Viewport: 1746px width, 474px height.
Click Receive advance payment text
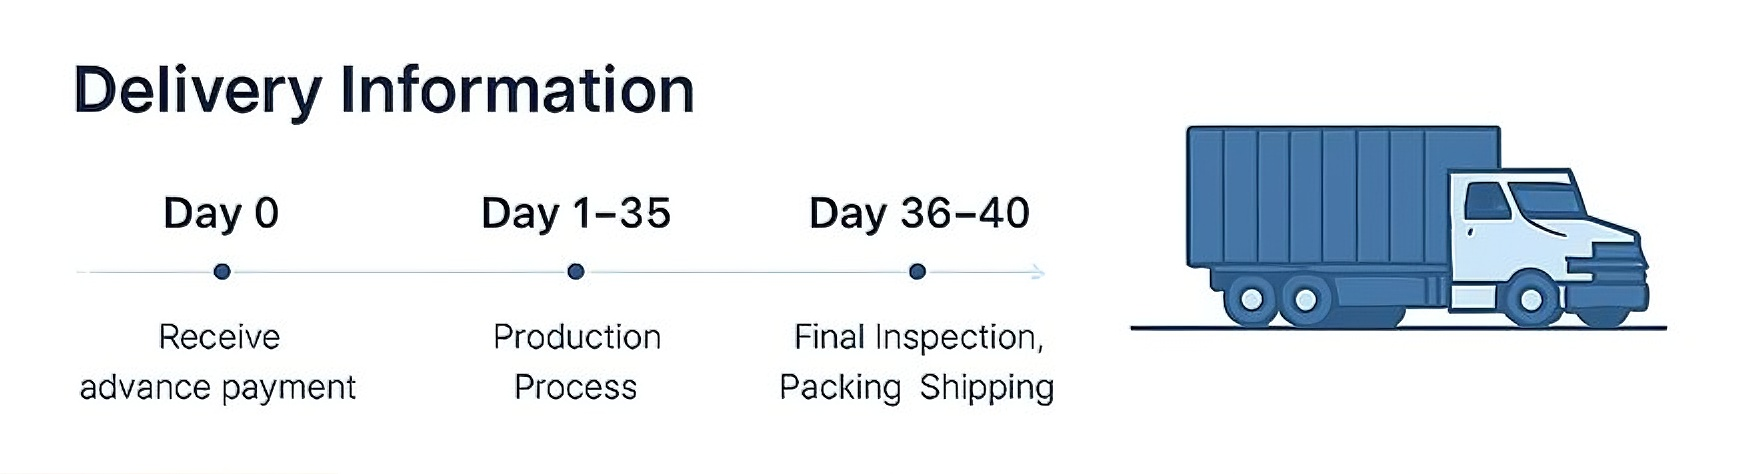[x=218, y=362]
